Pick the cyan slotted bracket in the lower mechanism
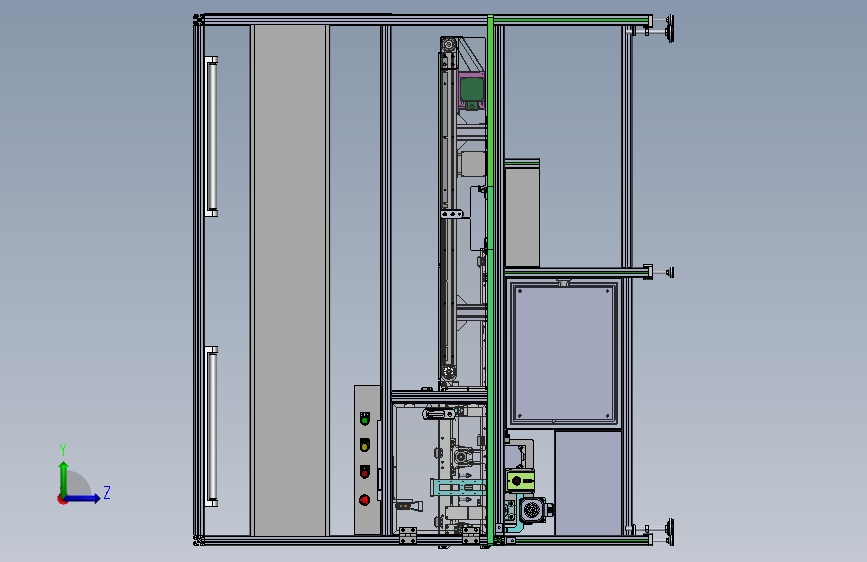867x562 pixels. pyautogui.click(x=458, y=487)
